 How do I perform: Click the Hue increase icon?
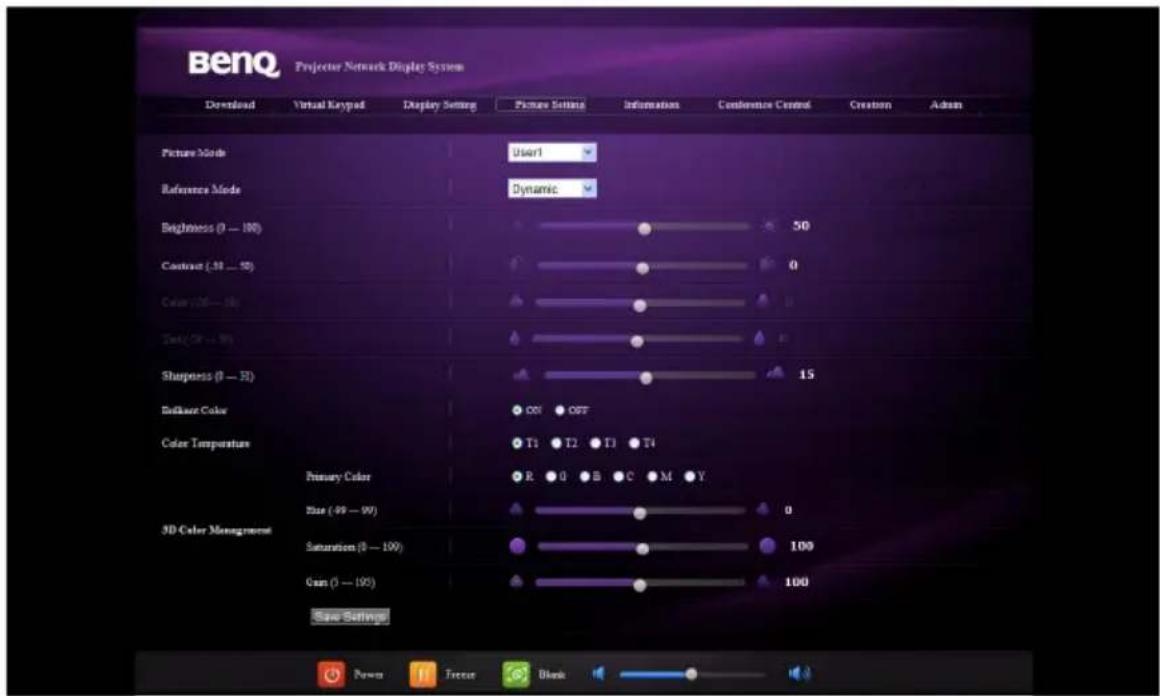[x=763, y=509]
